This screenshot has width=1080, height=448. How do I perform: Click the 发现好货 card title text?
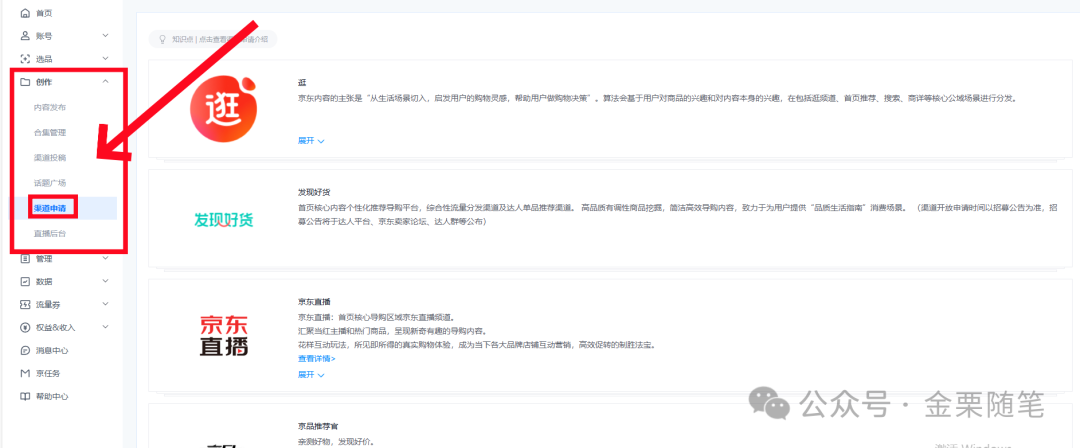(314, 192)
